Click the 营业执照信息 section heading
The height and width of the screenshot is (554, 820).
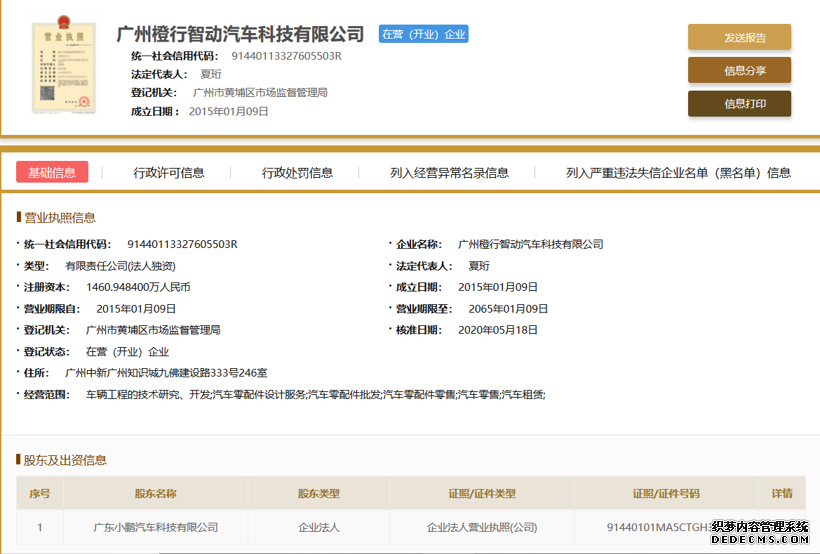coord(60,218)
